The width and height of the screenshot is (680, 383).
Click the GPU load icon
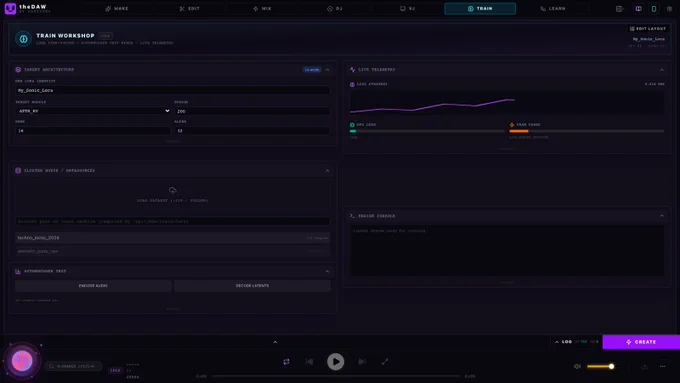pos(352,124)
